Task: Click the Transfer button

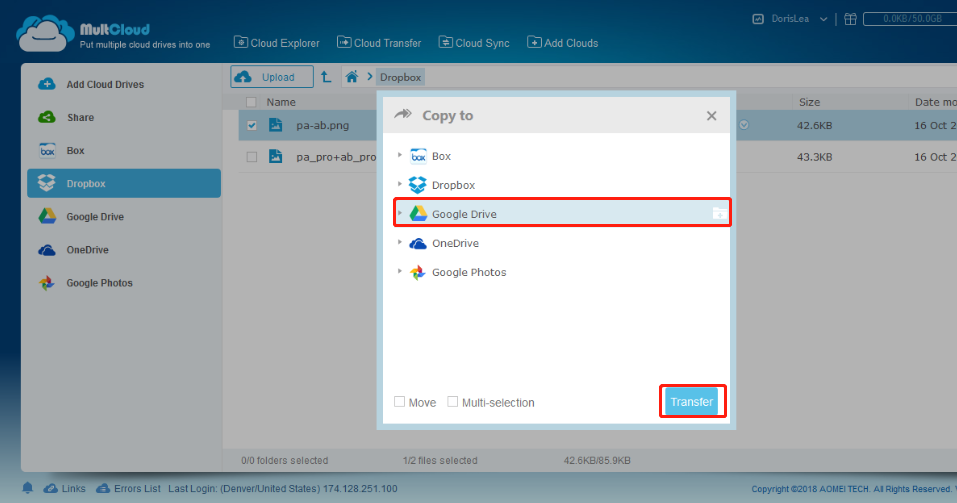Action: coord(692,402)
